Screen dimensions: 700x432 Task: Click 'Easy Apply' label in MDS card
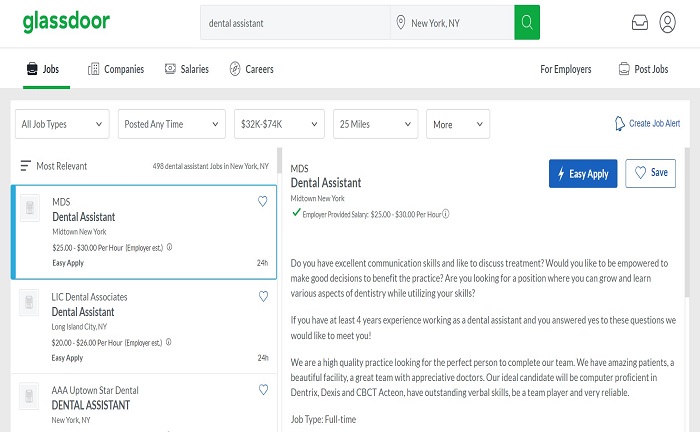(x=68, y=263)
